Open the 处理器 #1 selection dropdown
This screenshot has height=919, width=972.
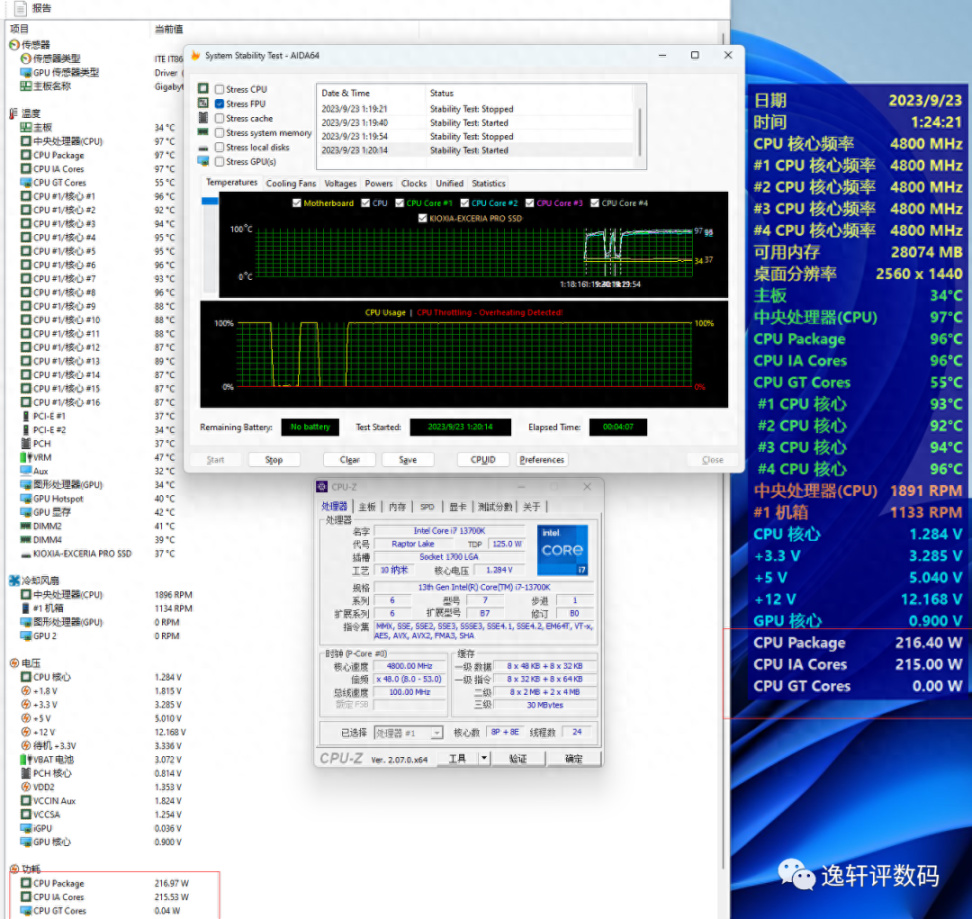(436, 733)
